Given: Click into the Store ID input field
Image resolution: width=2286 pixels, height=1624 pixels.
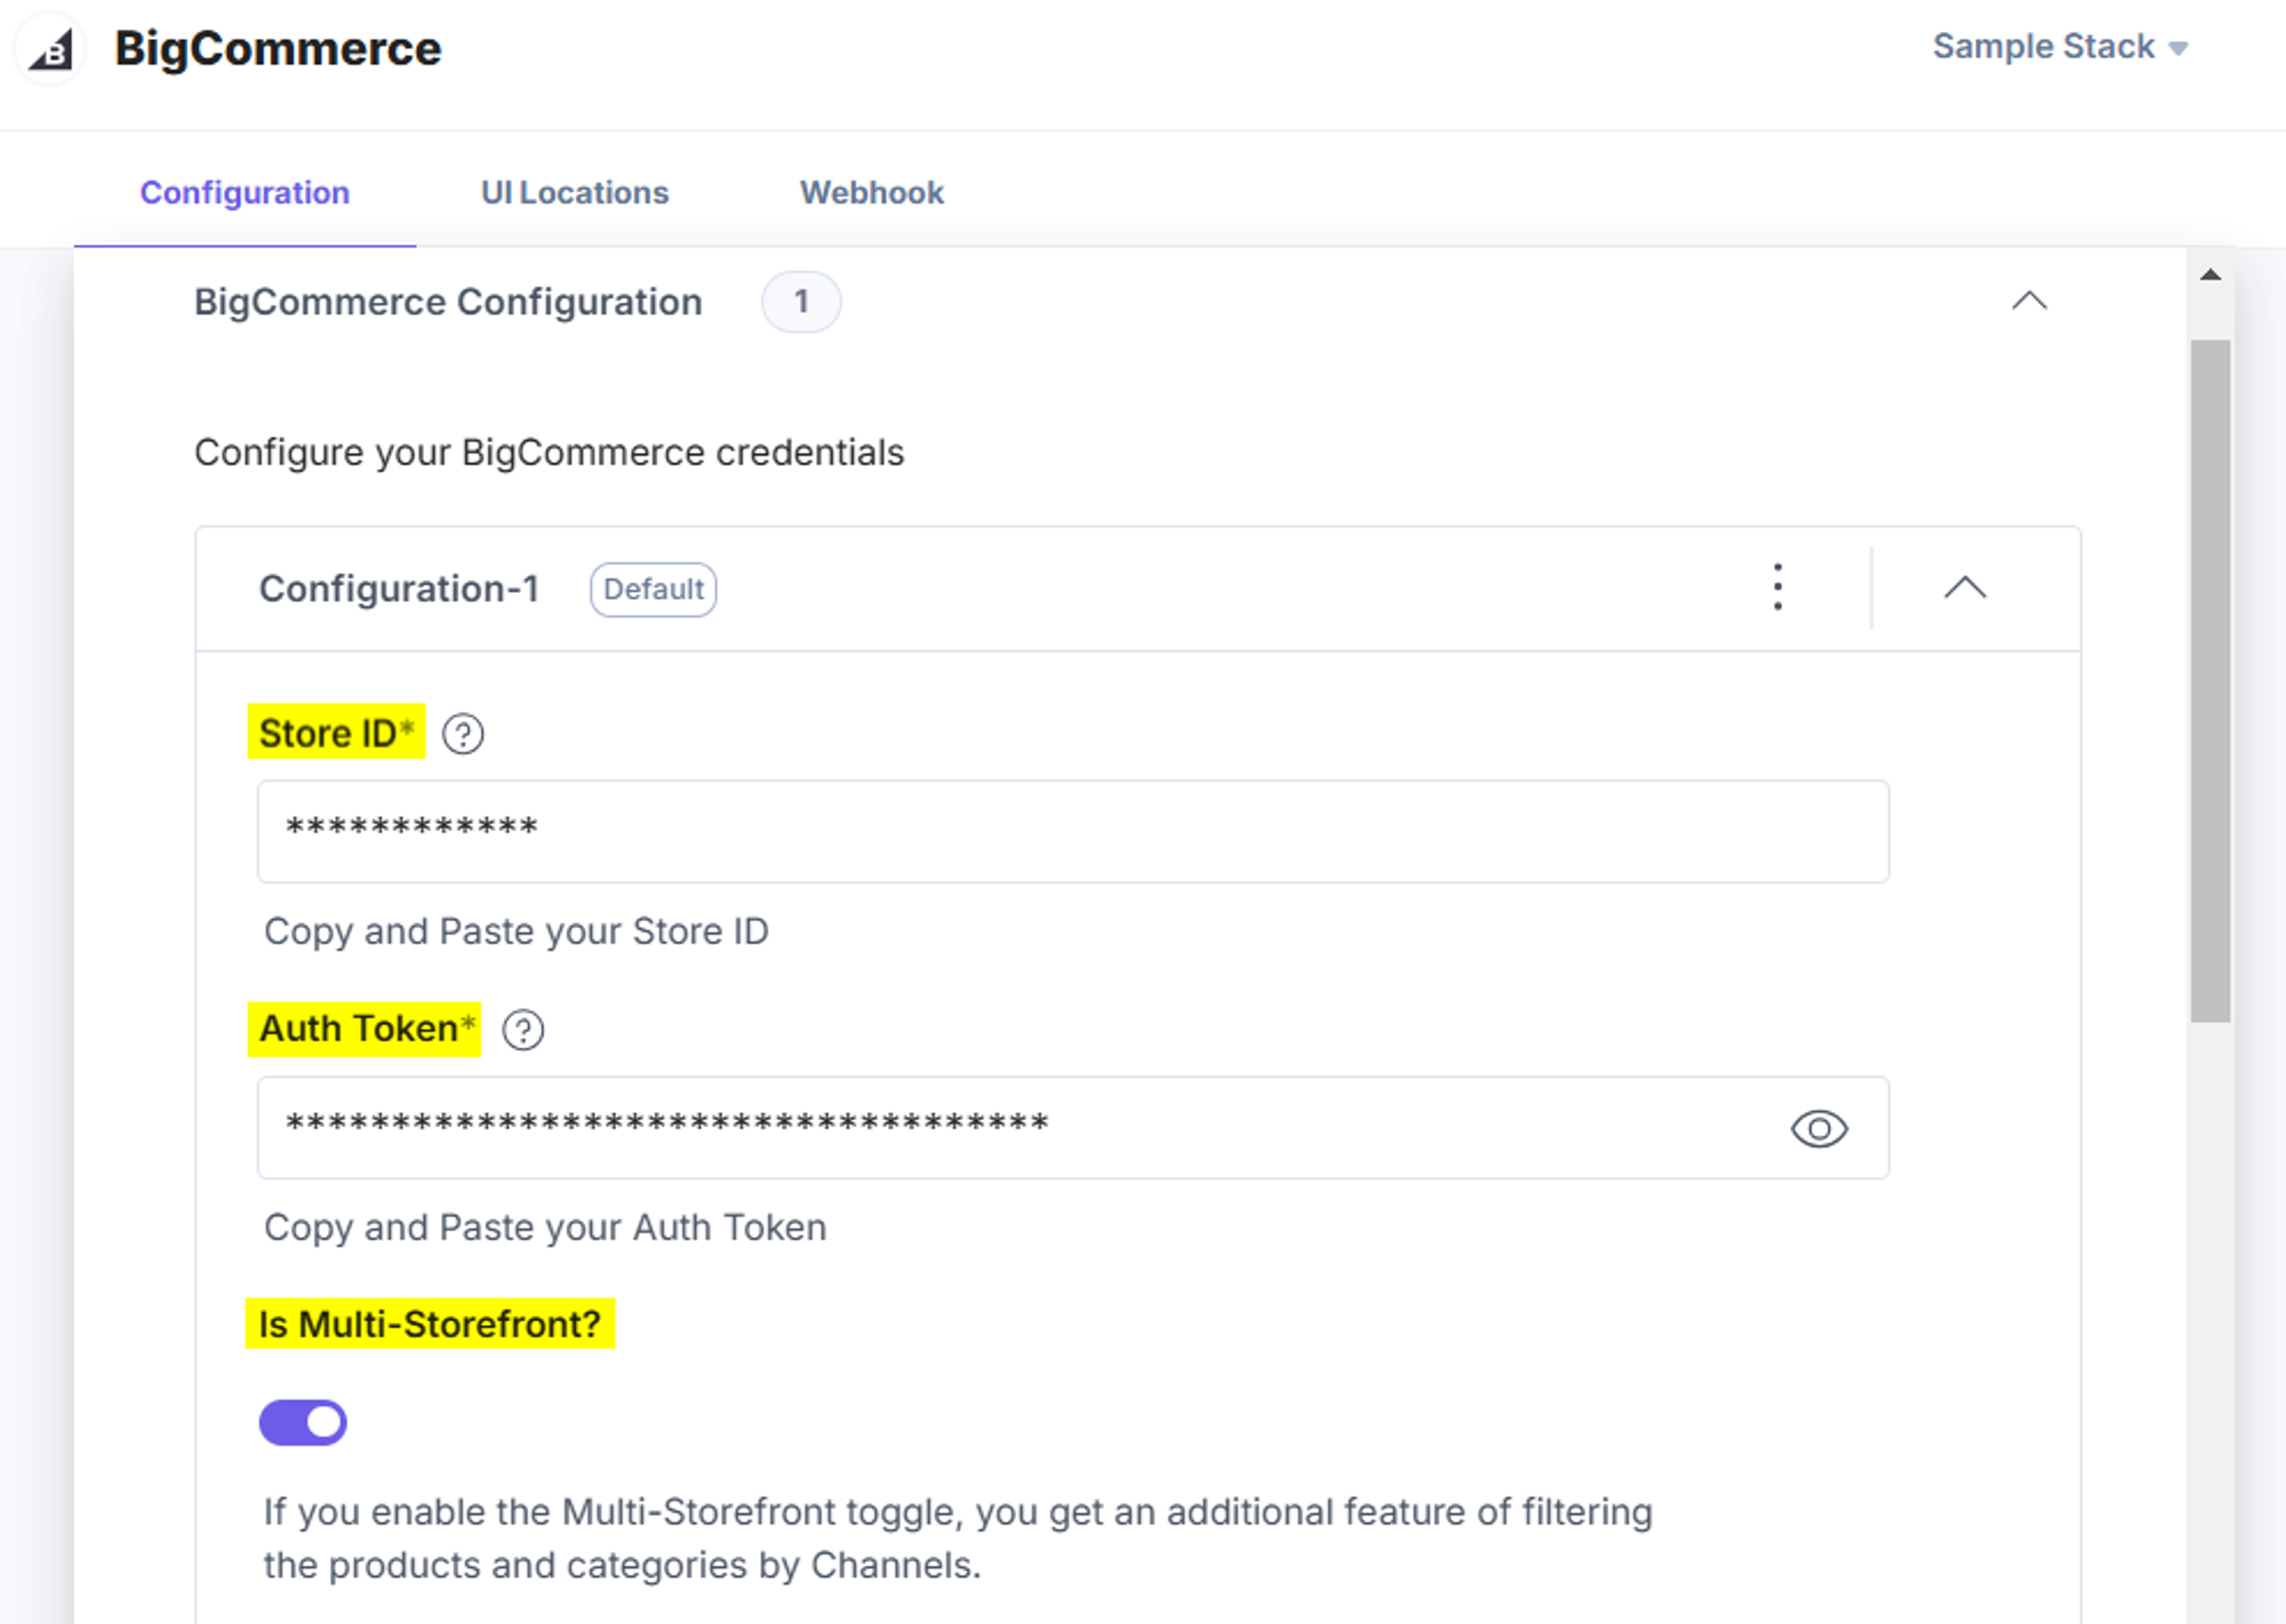Looking at the screenshot, I should 1073,831.
